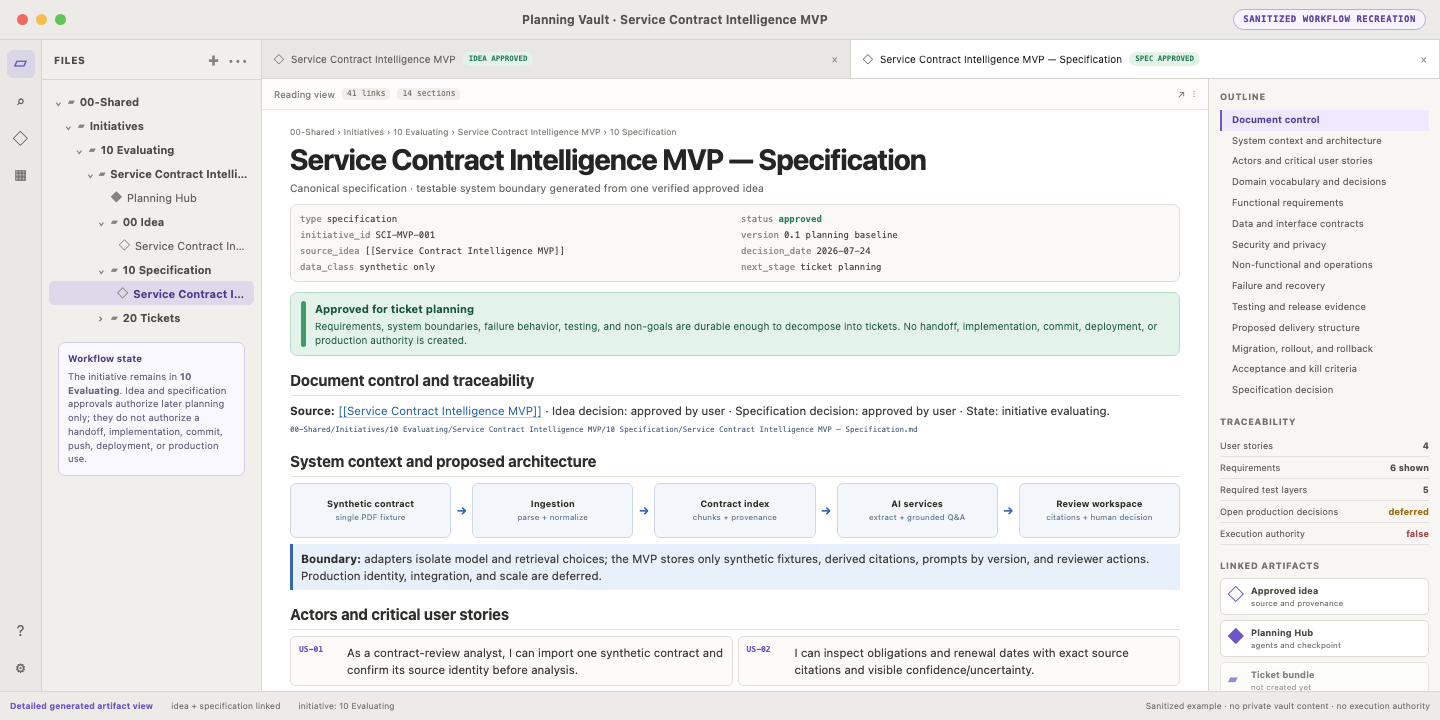Open the grid view icon in left rail

point(21,175)
